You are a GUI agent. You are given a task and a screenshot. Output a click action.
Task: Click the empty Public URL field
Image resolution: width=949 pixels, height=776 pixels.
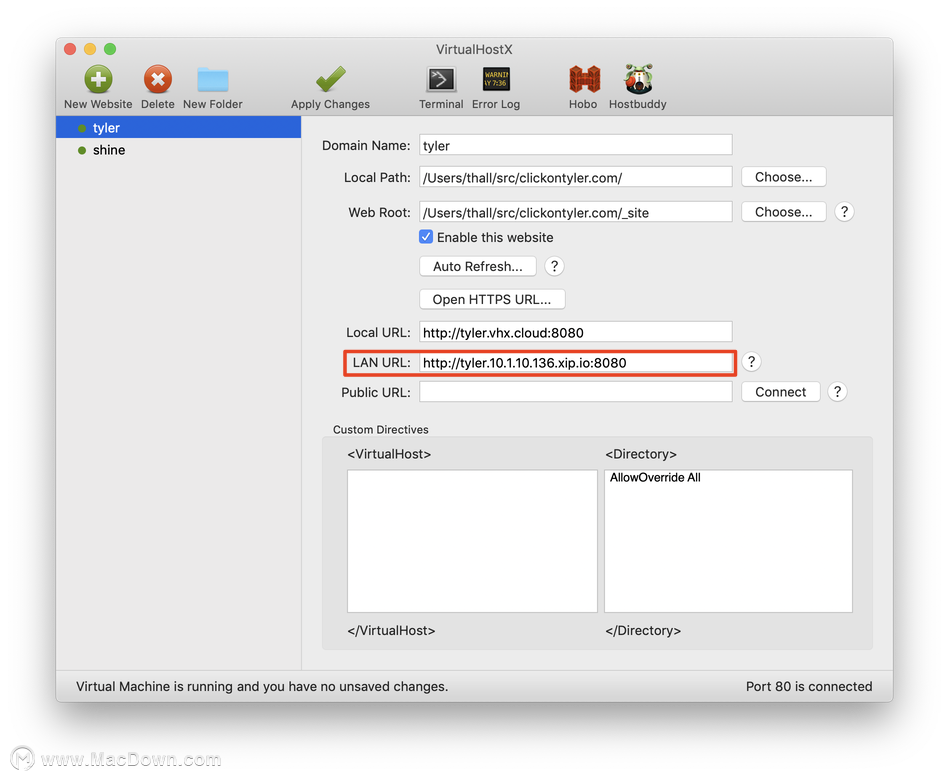click(x=576, y=392)
